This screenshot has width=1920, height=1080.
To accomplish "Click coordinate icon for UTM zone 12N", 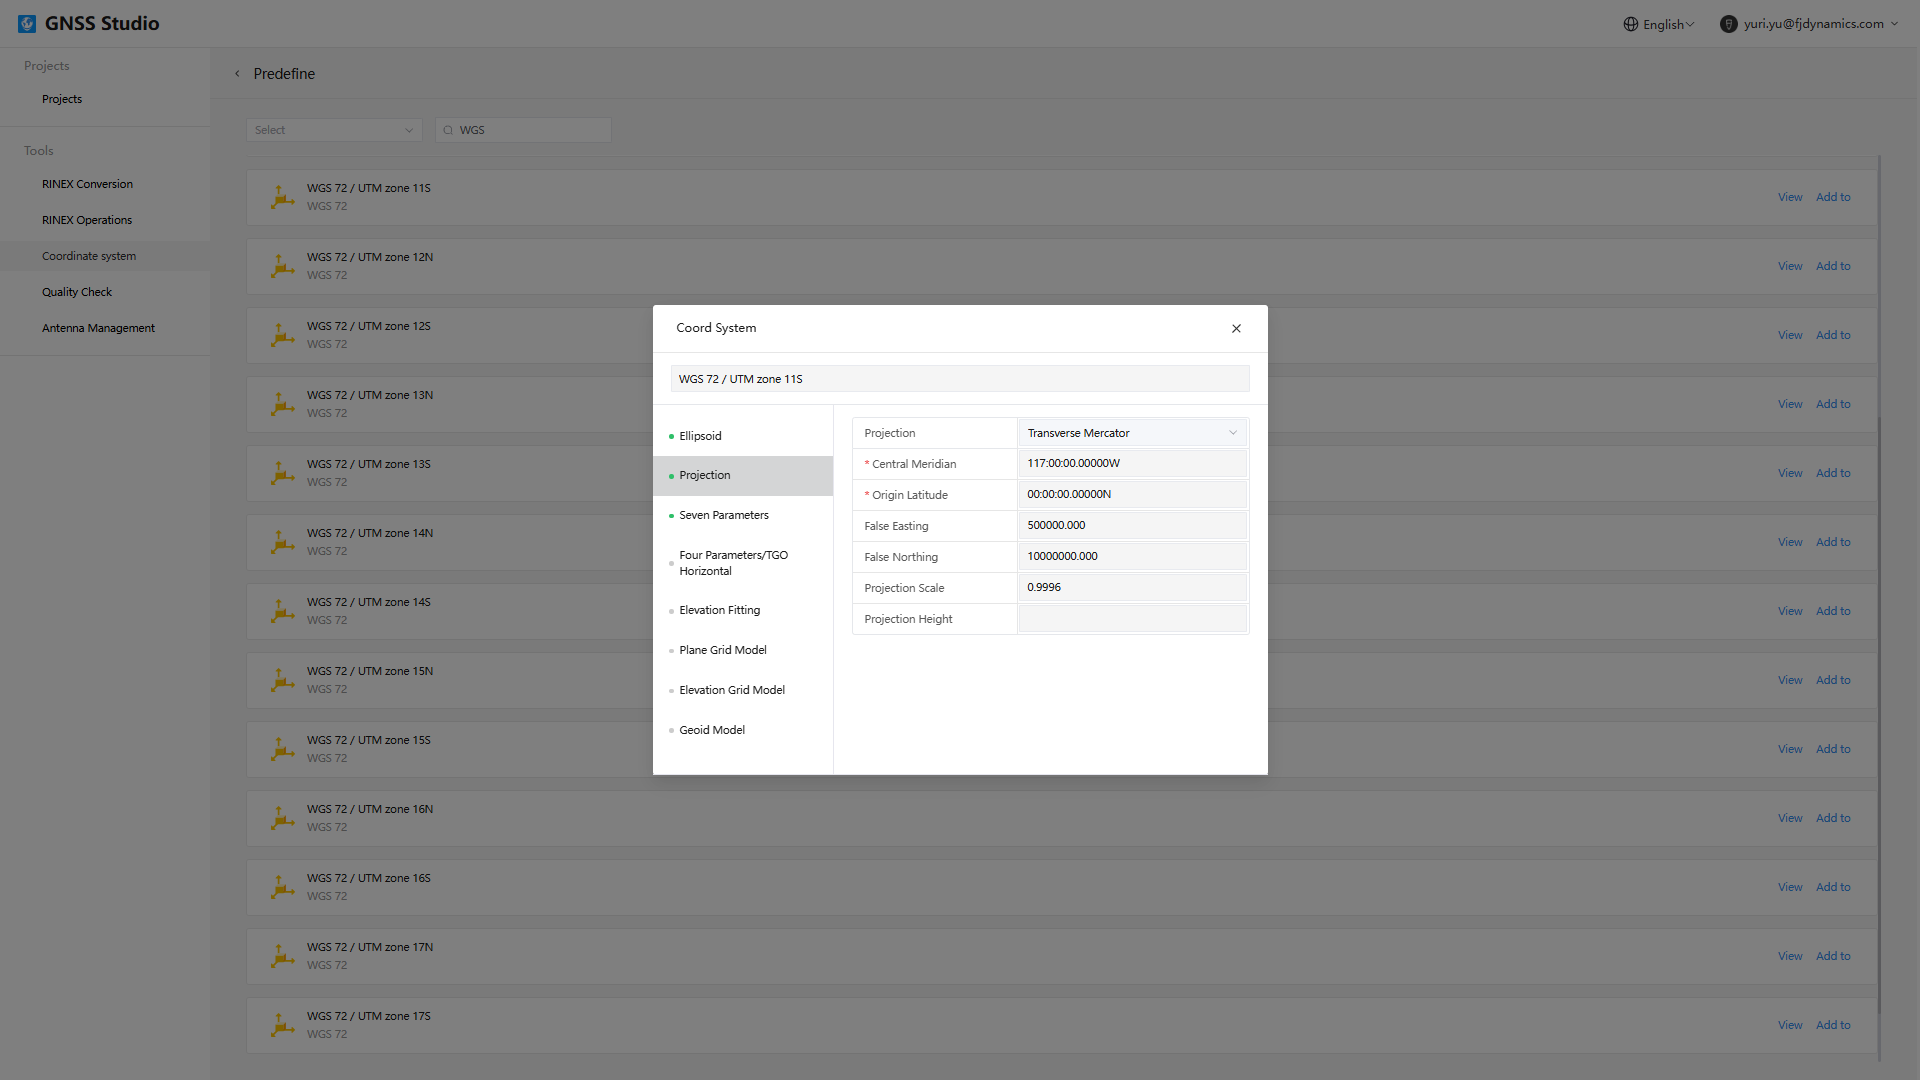I will [x=282, y=266].
